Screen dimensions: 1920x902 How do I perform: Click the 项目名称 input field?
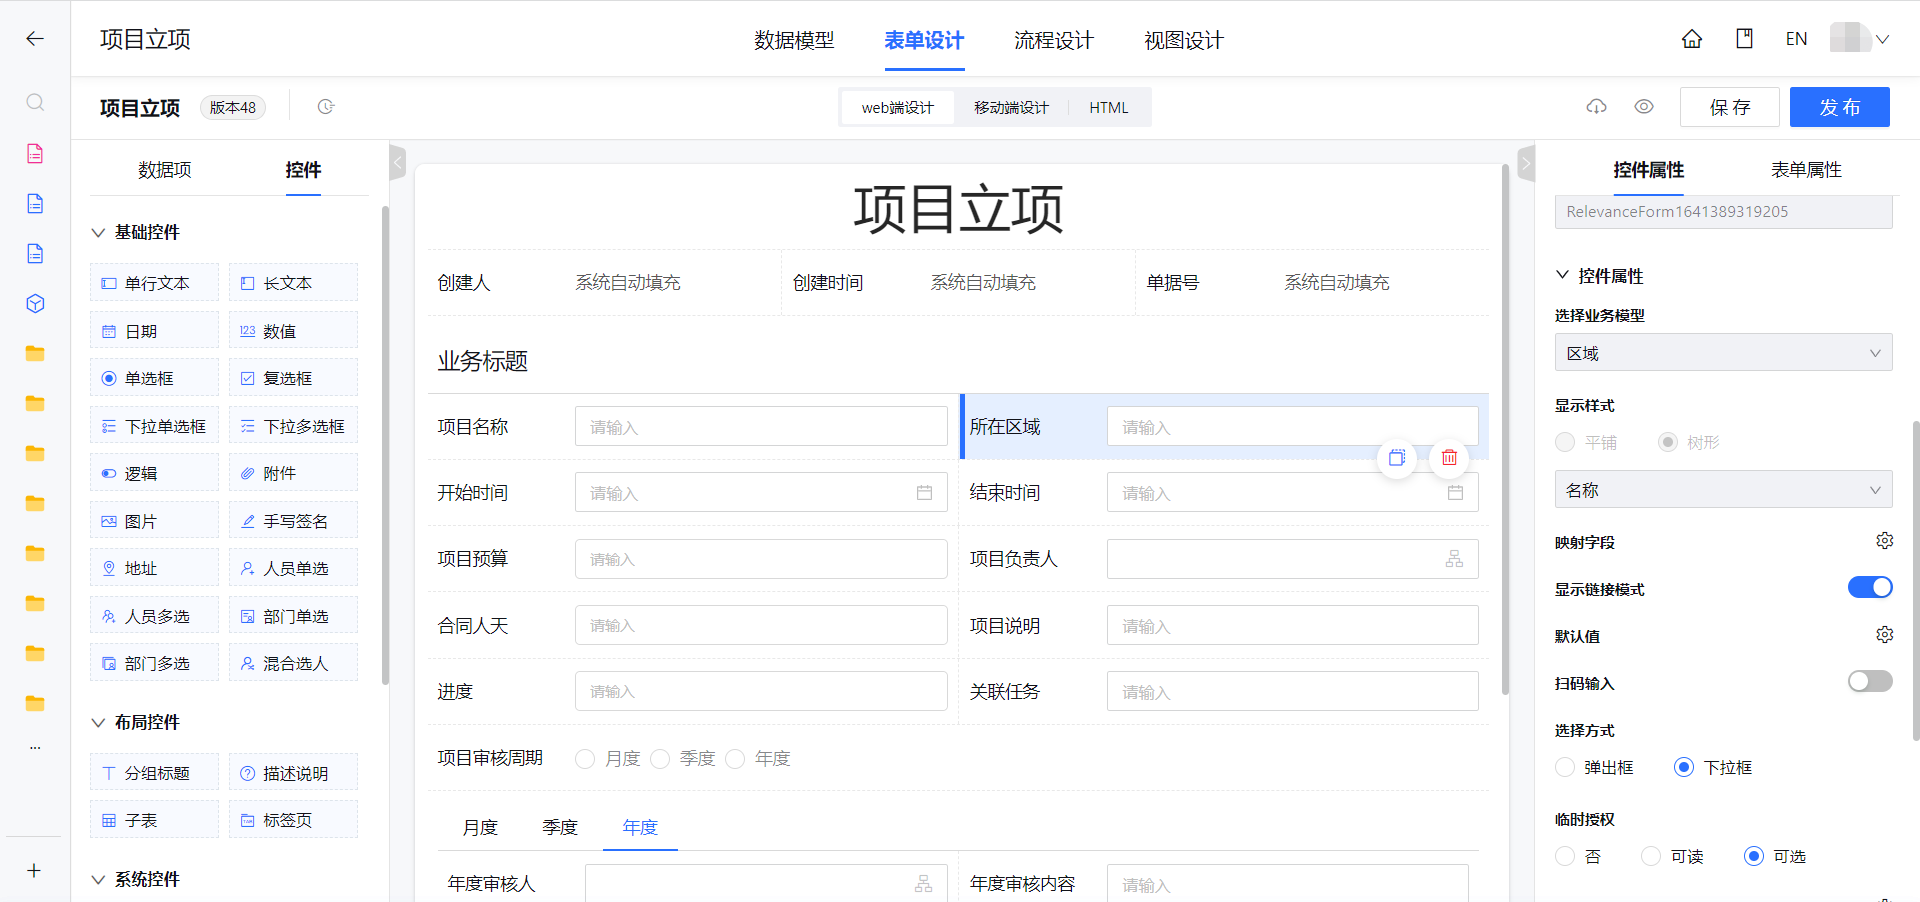(x=761, y=426)
